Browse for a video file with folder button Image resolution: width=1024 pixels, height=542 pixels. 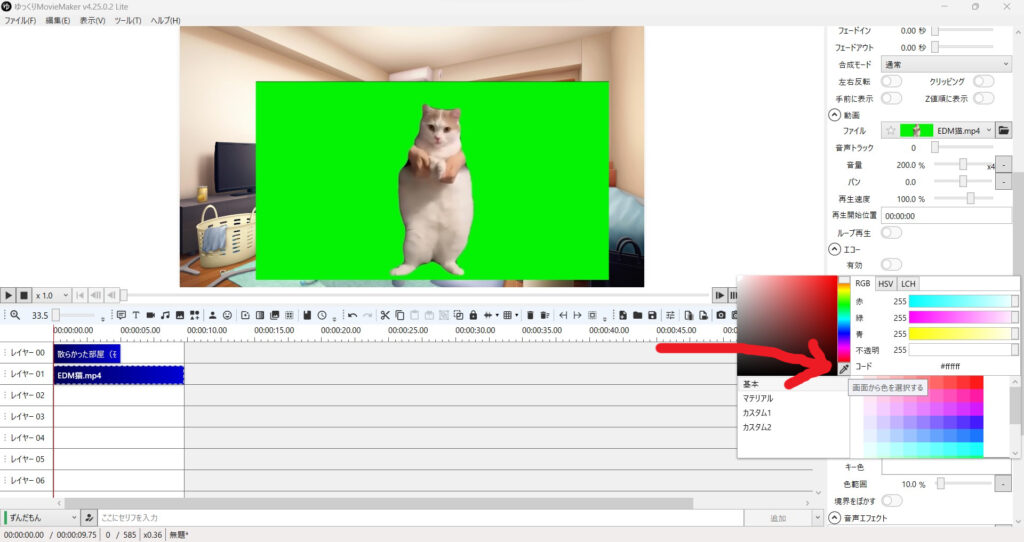pos(1004,130)
